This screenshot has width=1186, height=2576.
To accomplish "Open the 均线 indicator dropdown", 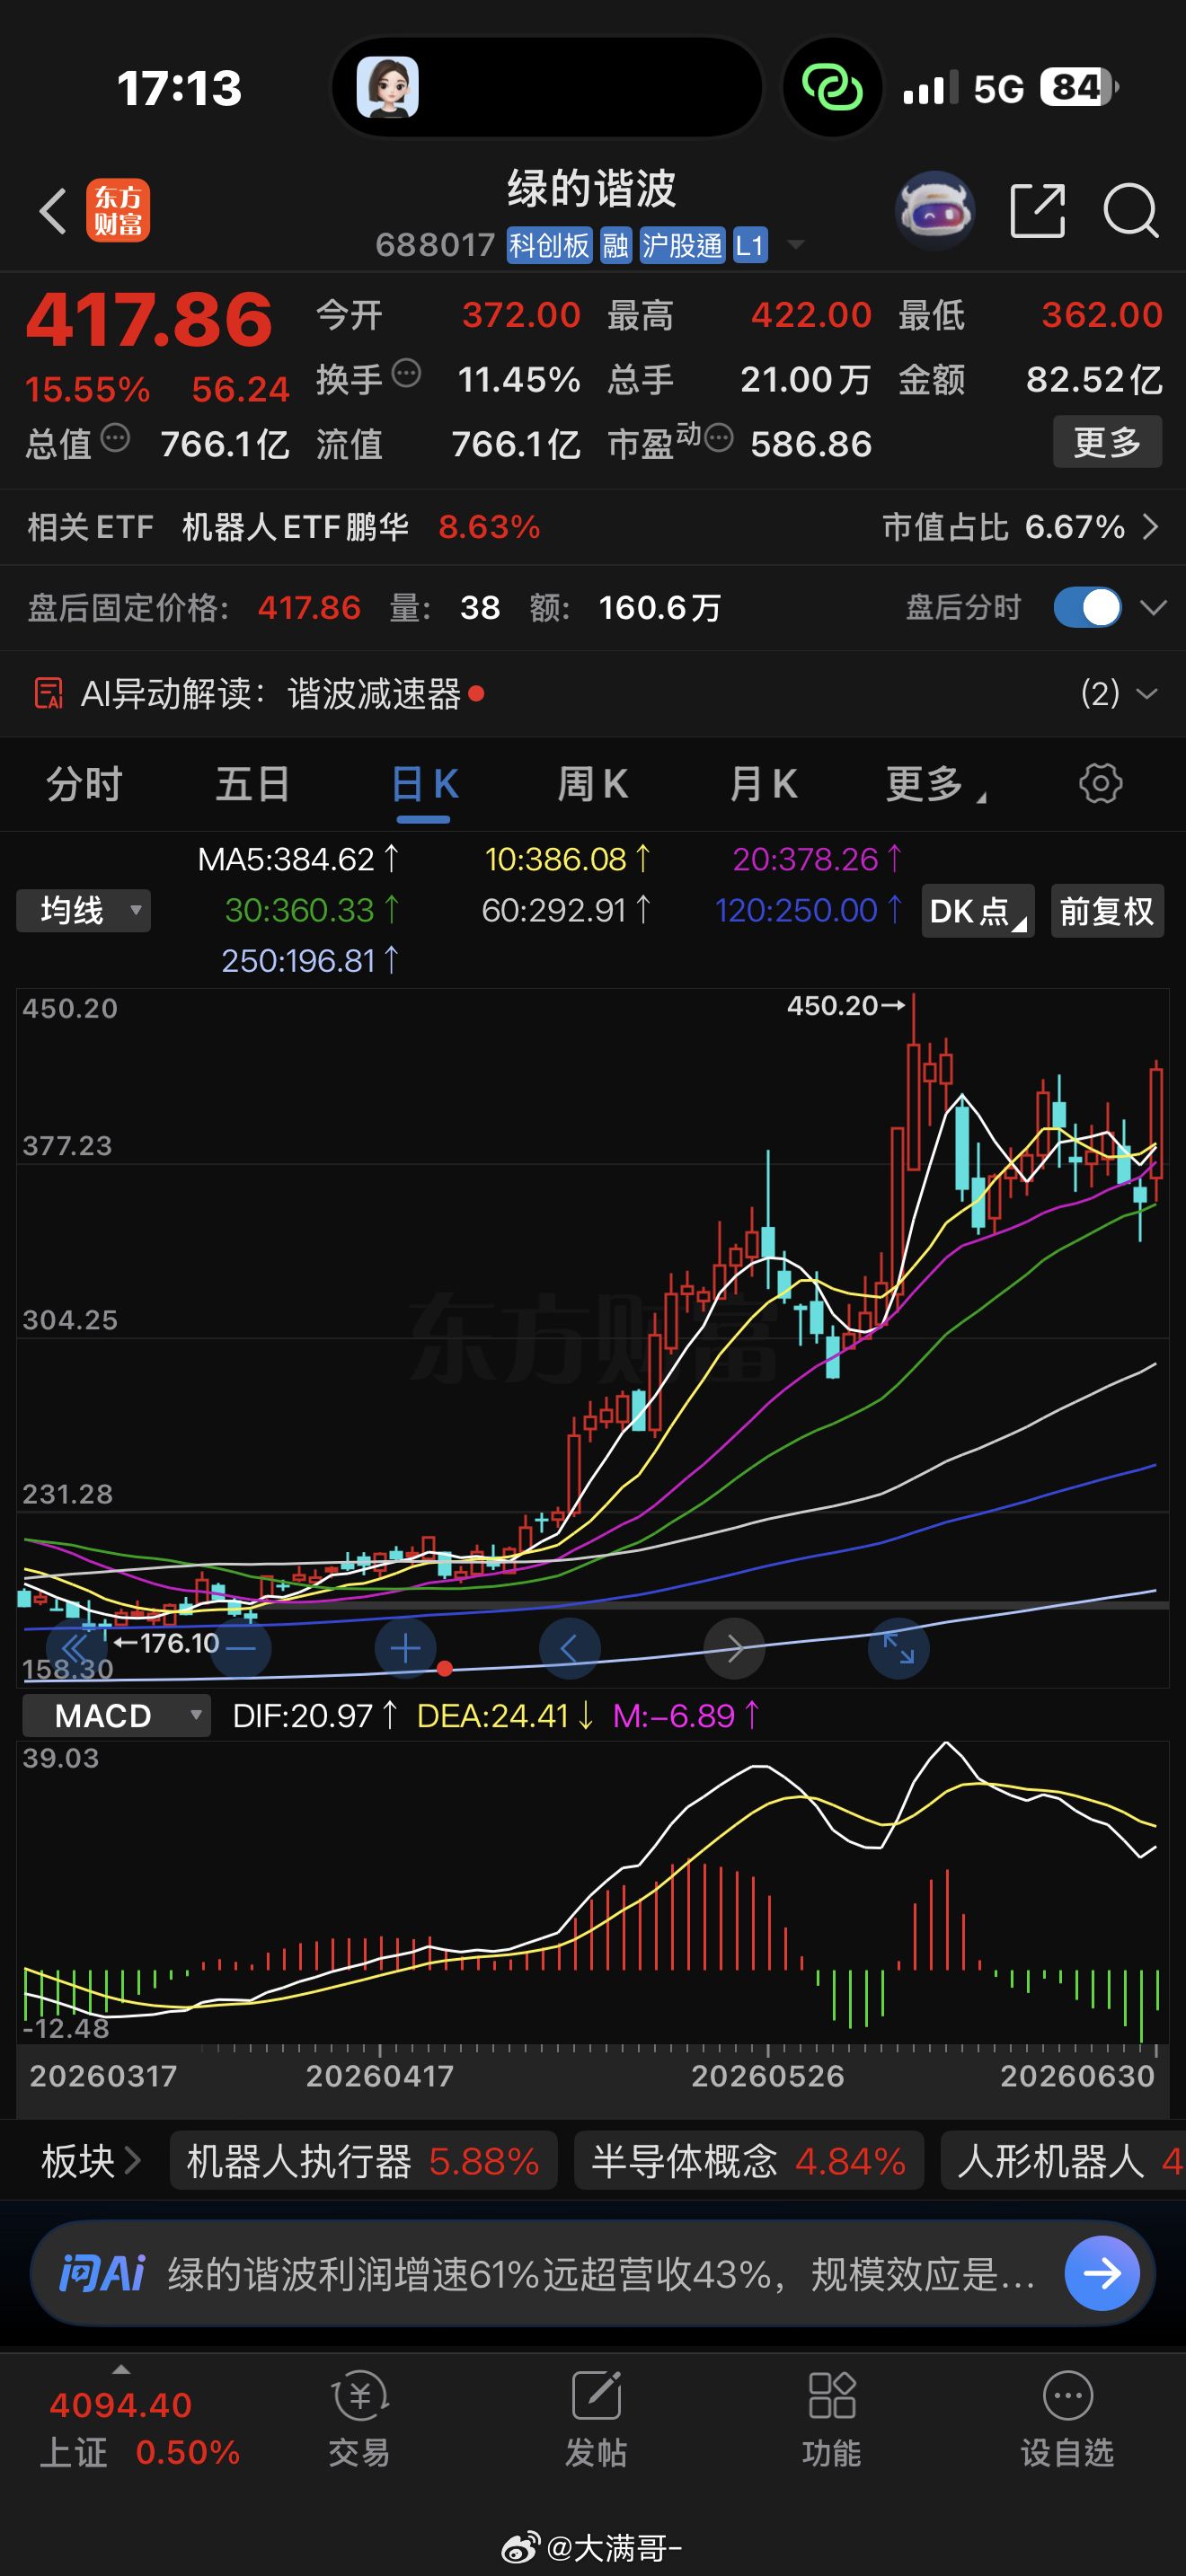I will pyautogui.click(x=84, y=911).
